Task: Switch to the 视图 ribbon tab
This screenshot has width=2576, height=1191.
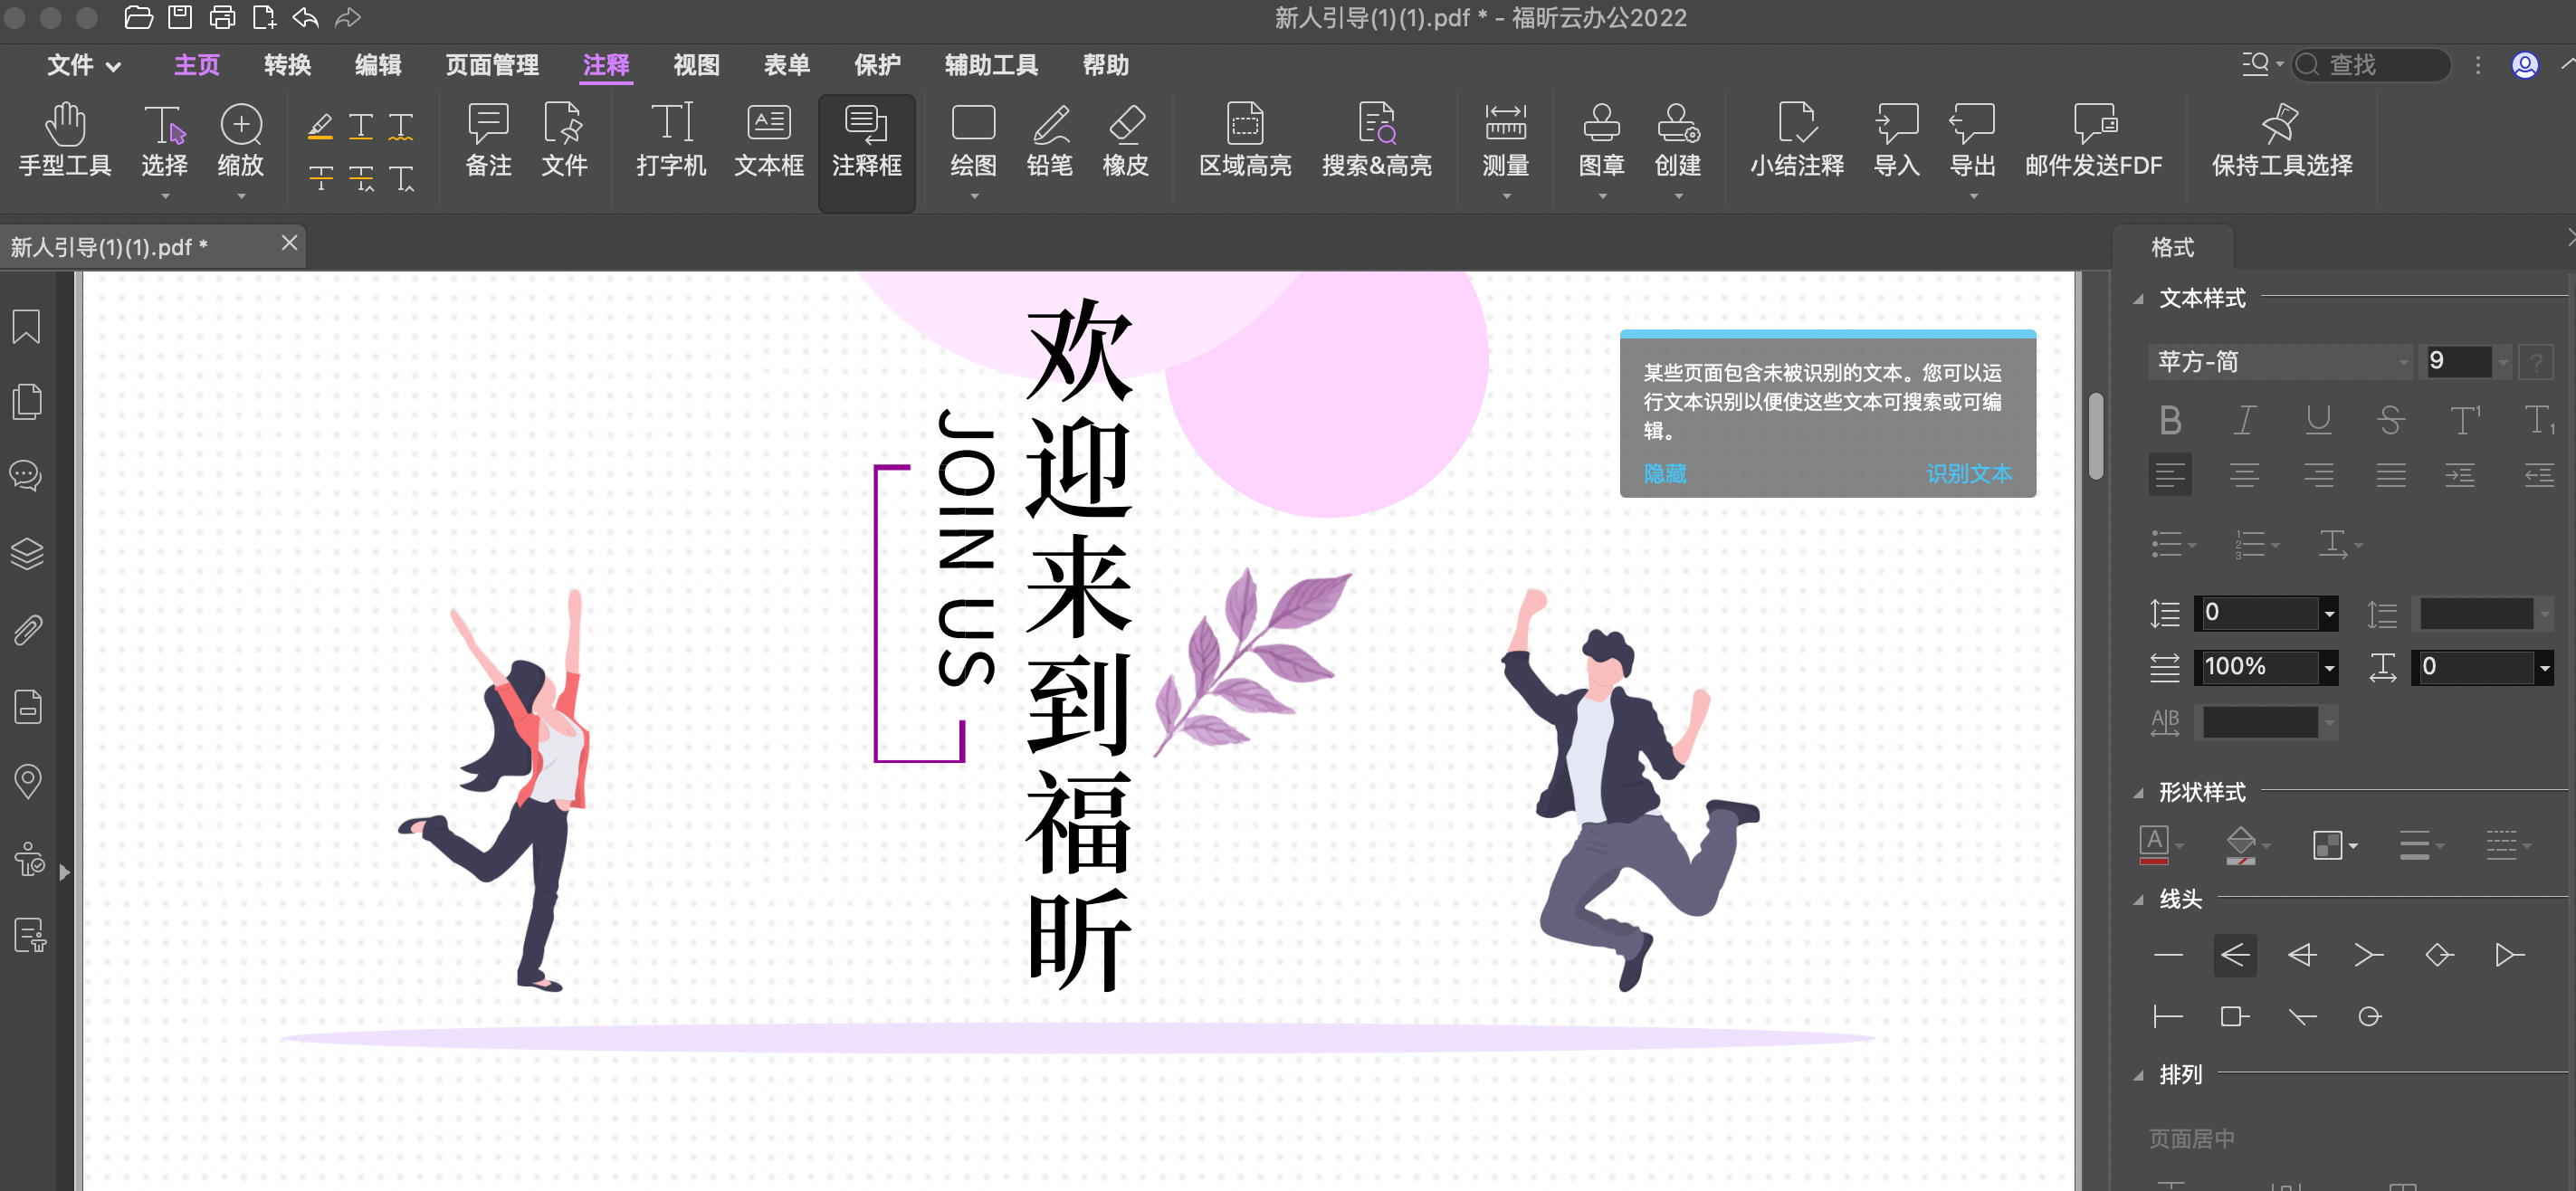Action: tap(695, 65)
